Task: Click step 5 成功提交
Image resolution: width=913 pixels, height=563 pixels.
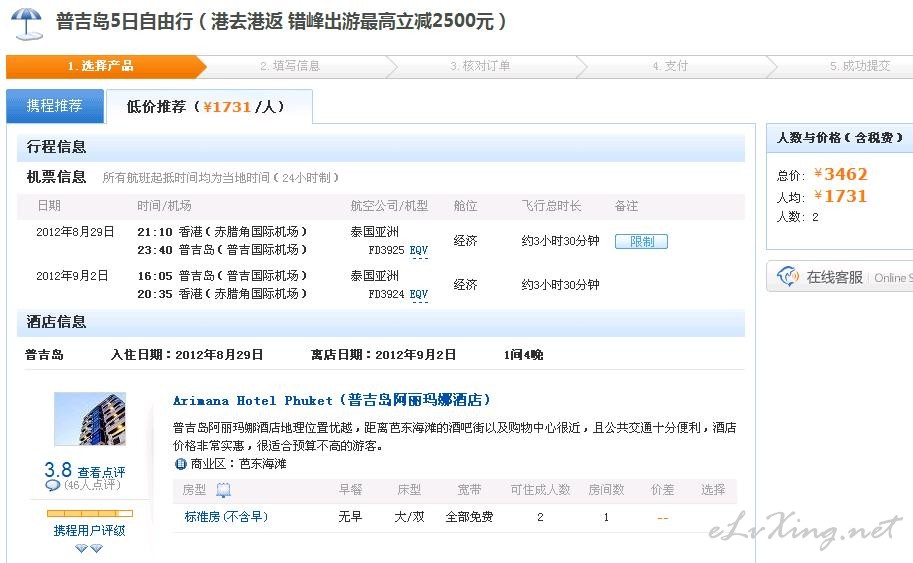Action: coord(860,66)
